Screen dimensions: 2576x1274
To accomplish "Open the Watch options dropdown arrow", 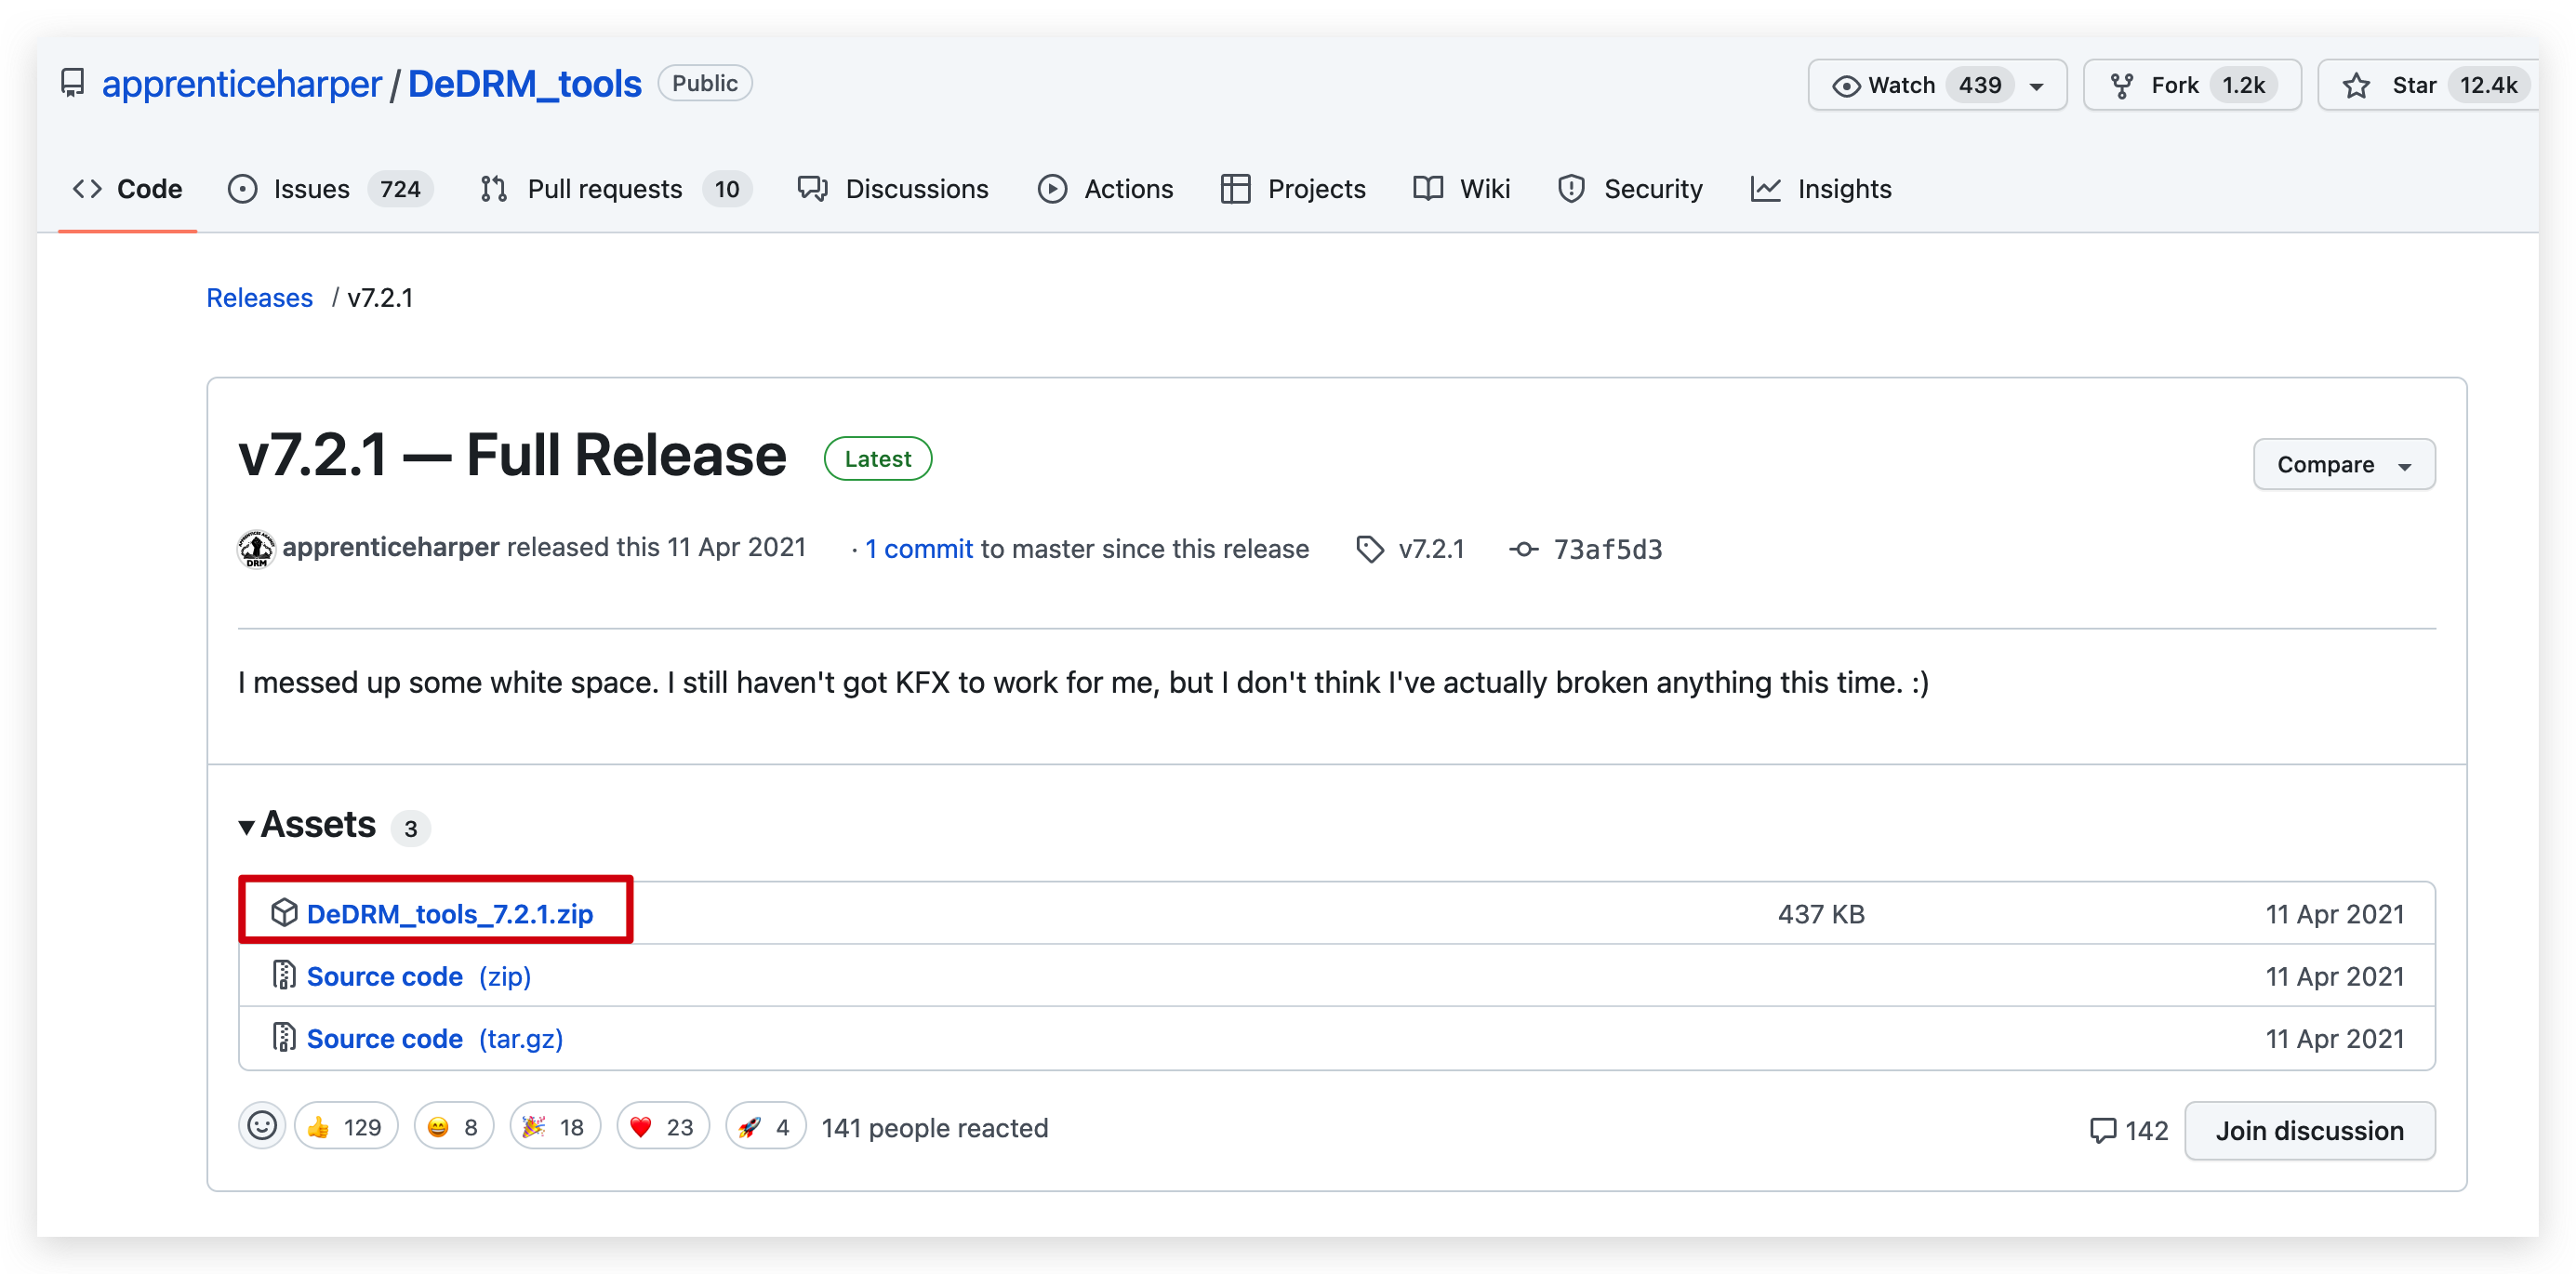I will pyautogui.click(x=2036, y=86).
